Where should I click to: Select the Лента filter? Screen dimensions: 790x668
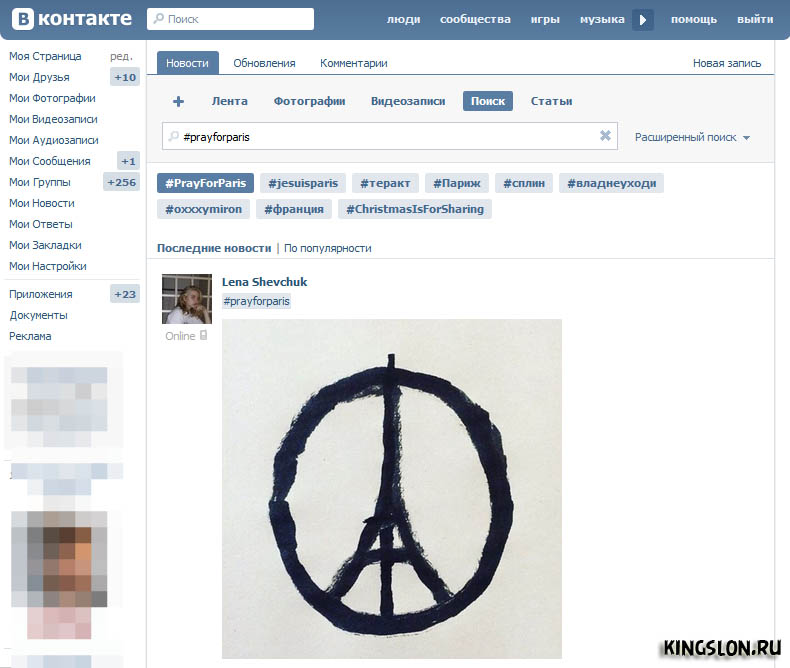point(230,101)
